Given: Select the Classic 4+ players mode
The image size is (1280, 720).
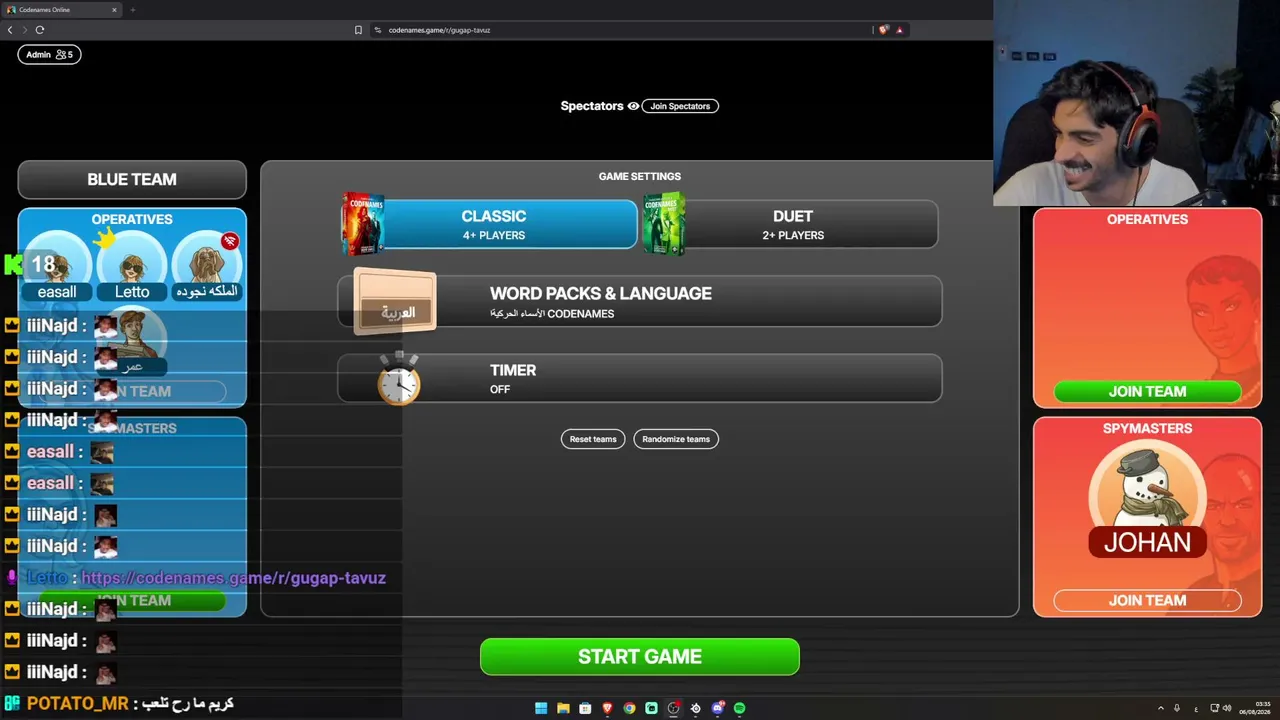Looking at the screenshot, I should tap(493, 224).
